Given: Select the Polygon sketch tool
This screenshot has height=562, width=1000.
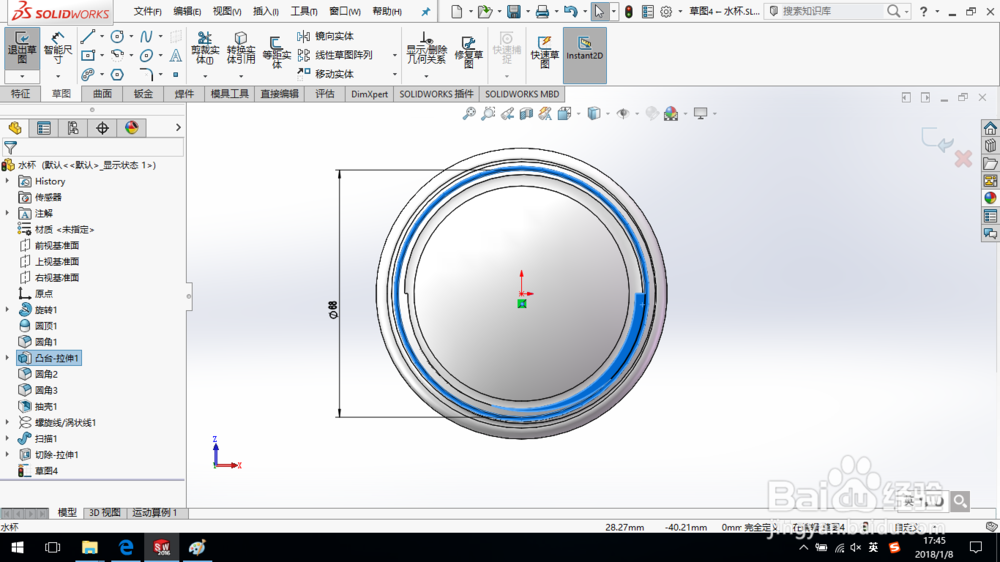Looking at the screenshot, I should (117, 75).
